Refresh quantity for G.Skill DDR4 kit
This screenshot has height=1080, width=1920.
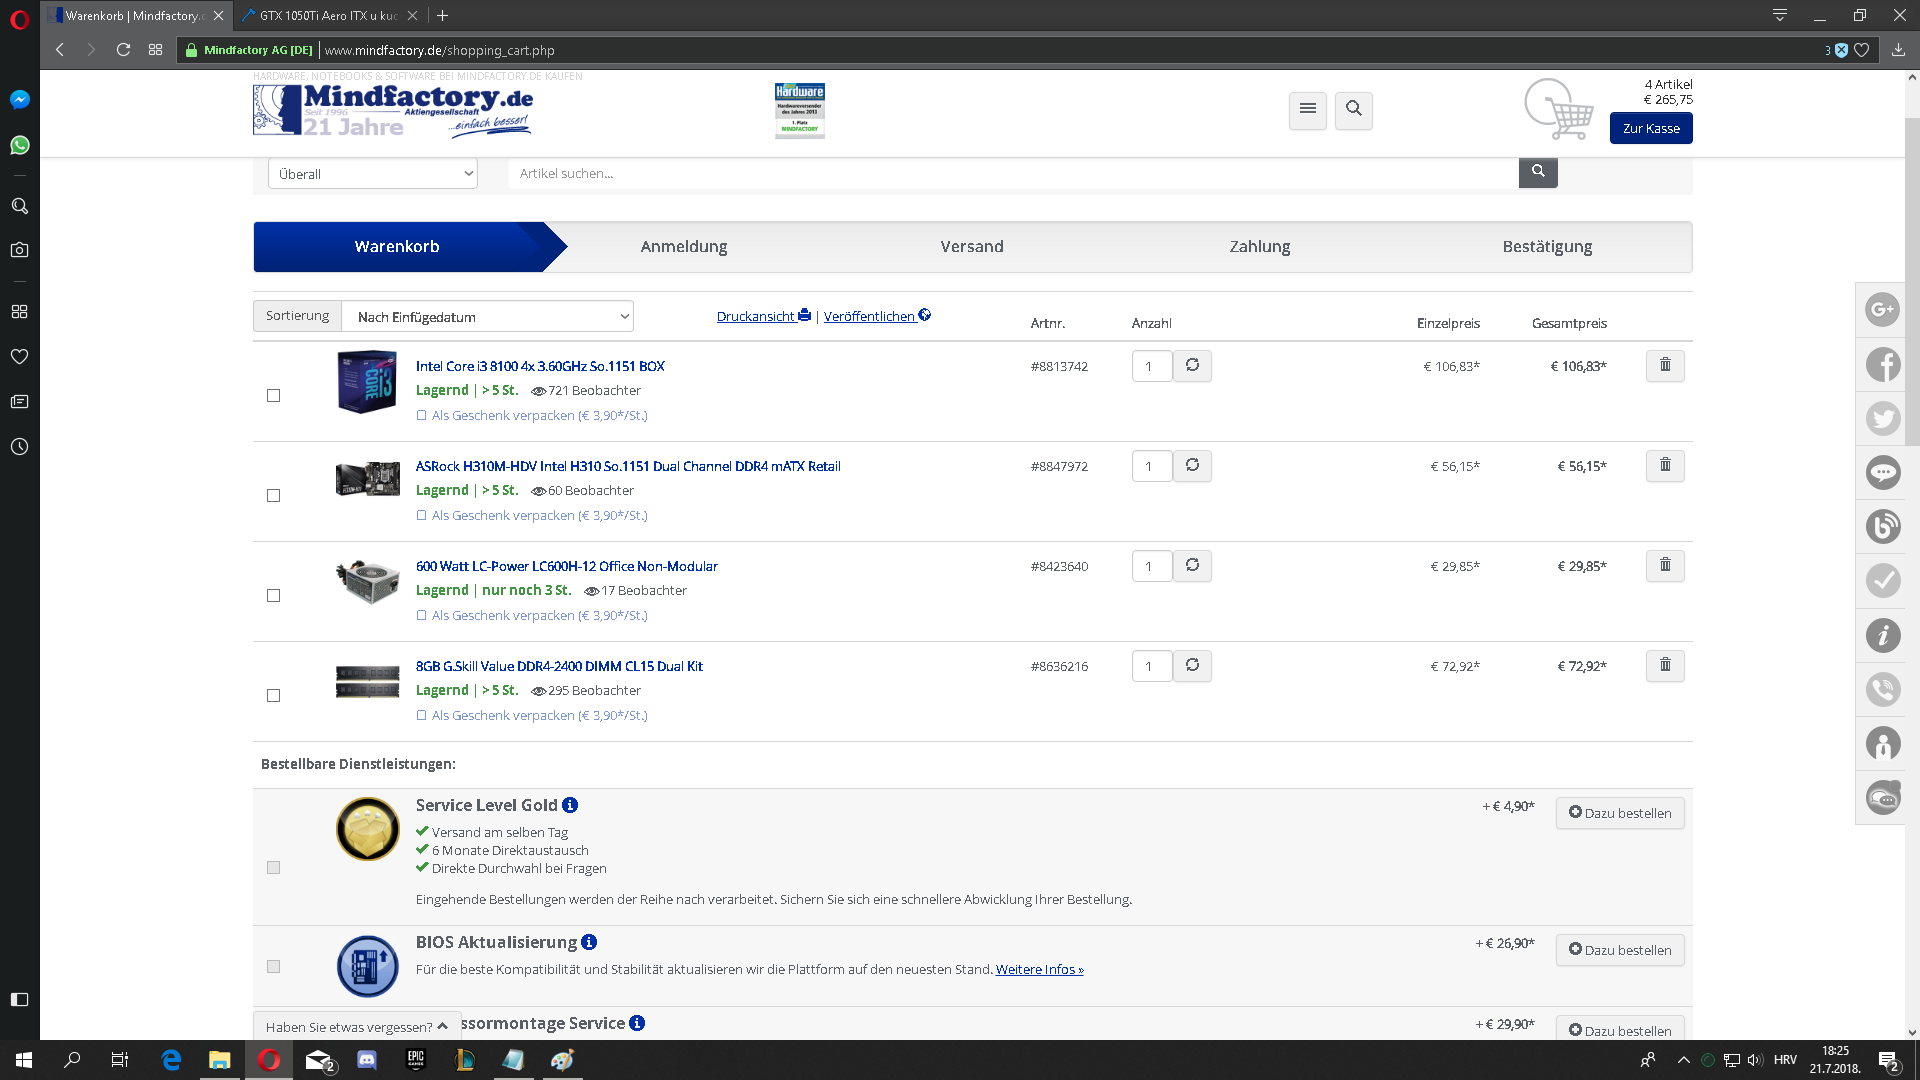pos(1192,666)
